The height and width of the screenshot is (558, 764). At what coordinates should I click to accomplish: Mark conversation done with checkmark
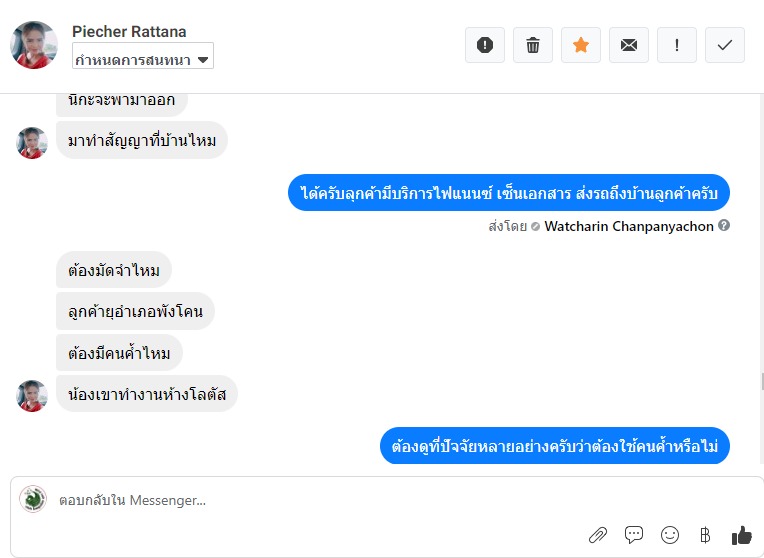[x=725, y=45]
